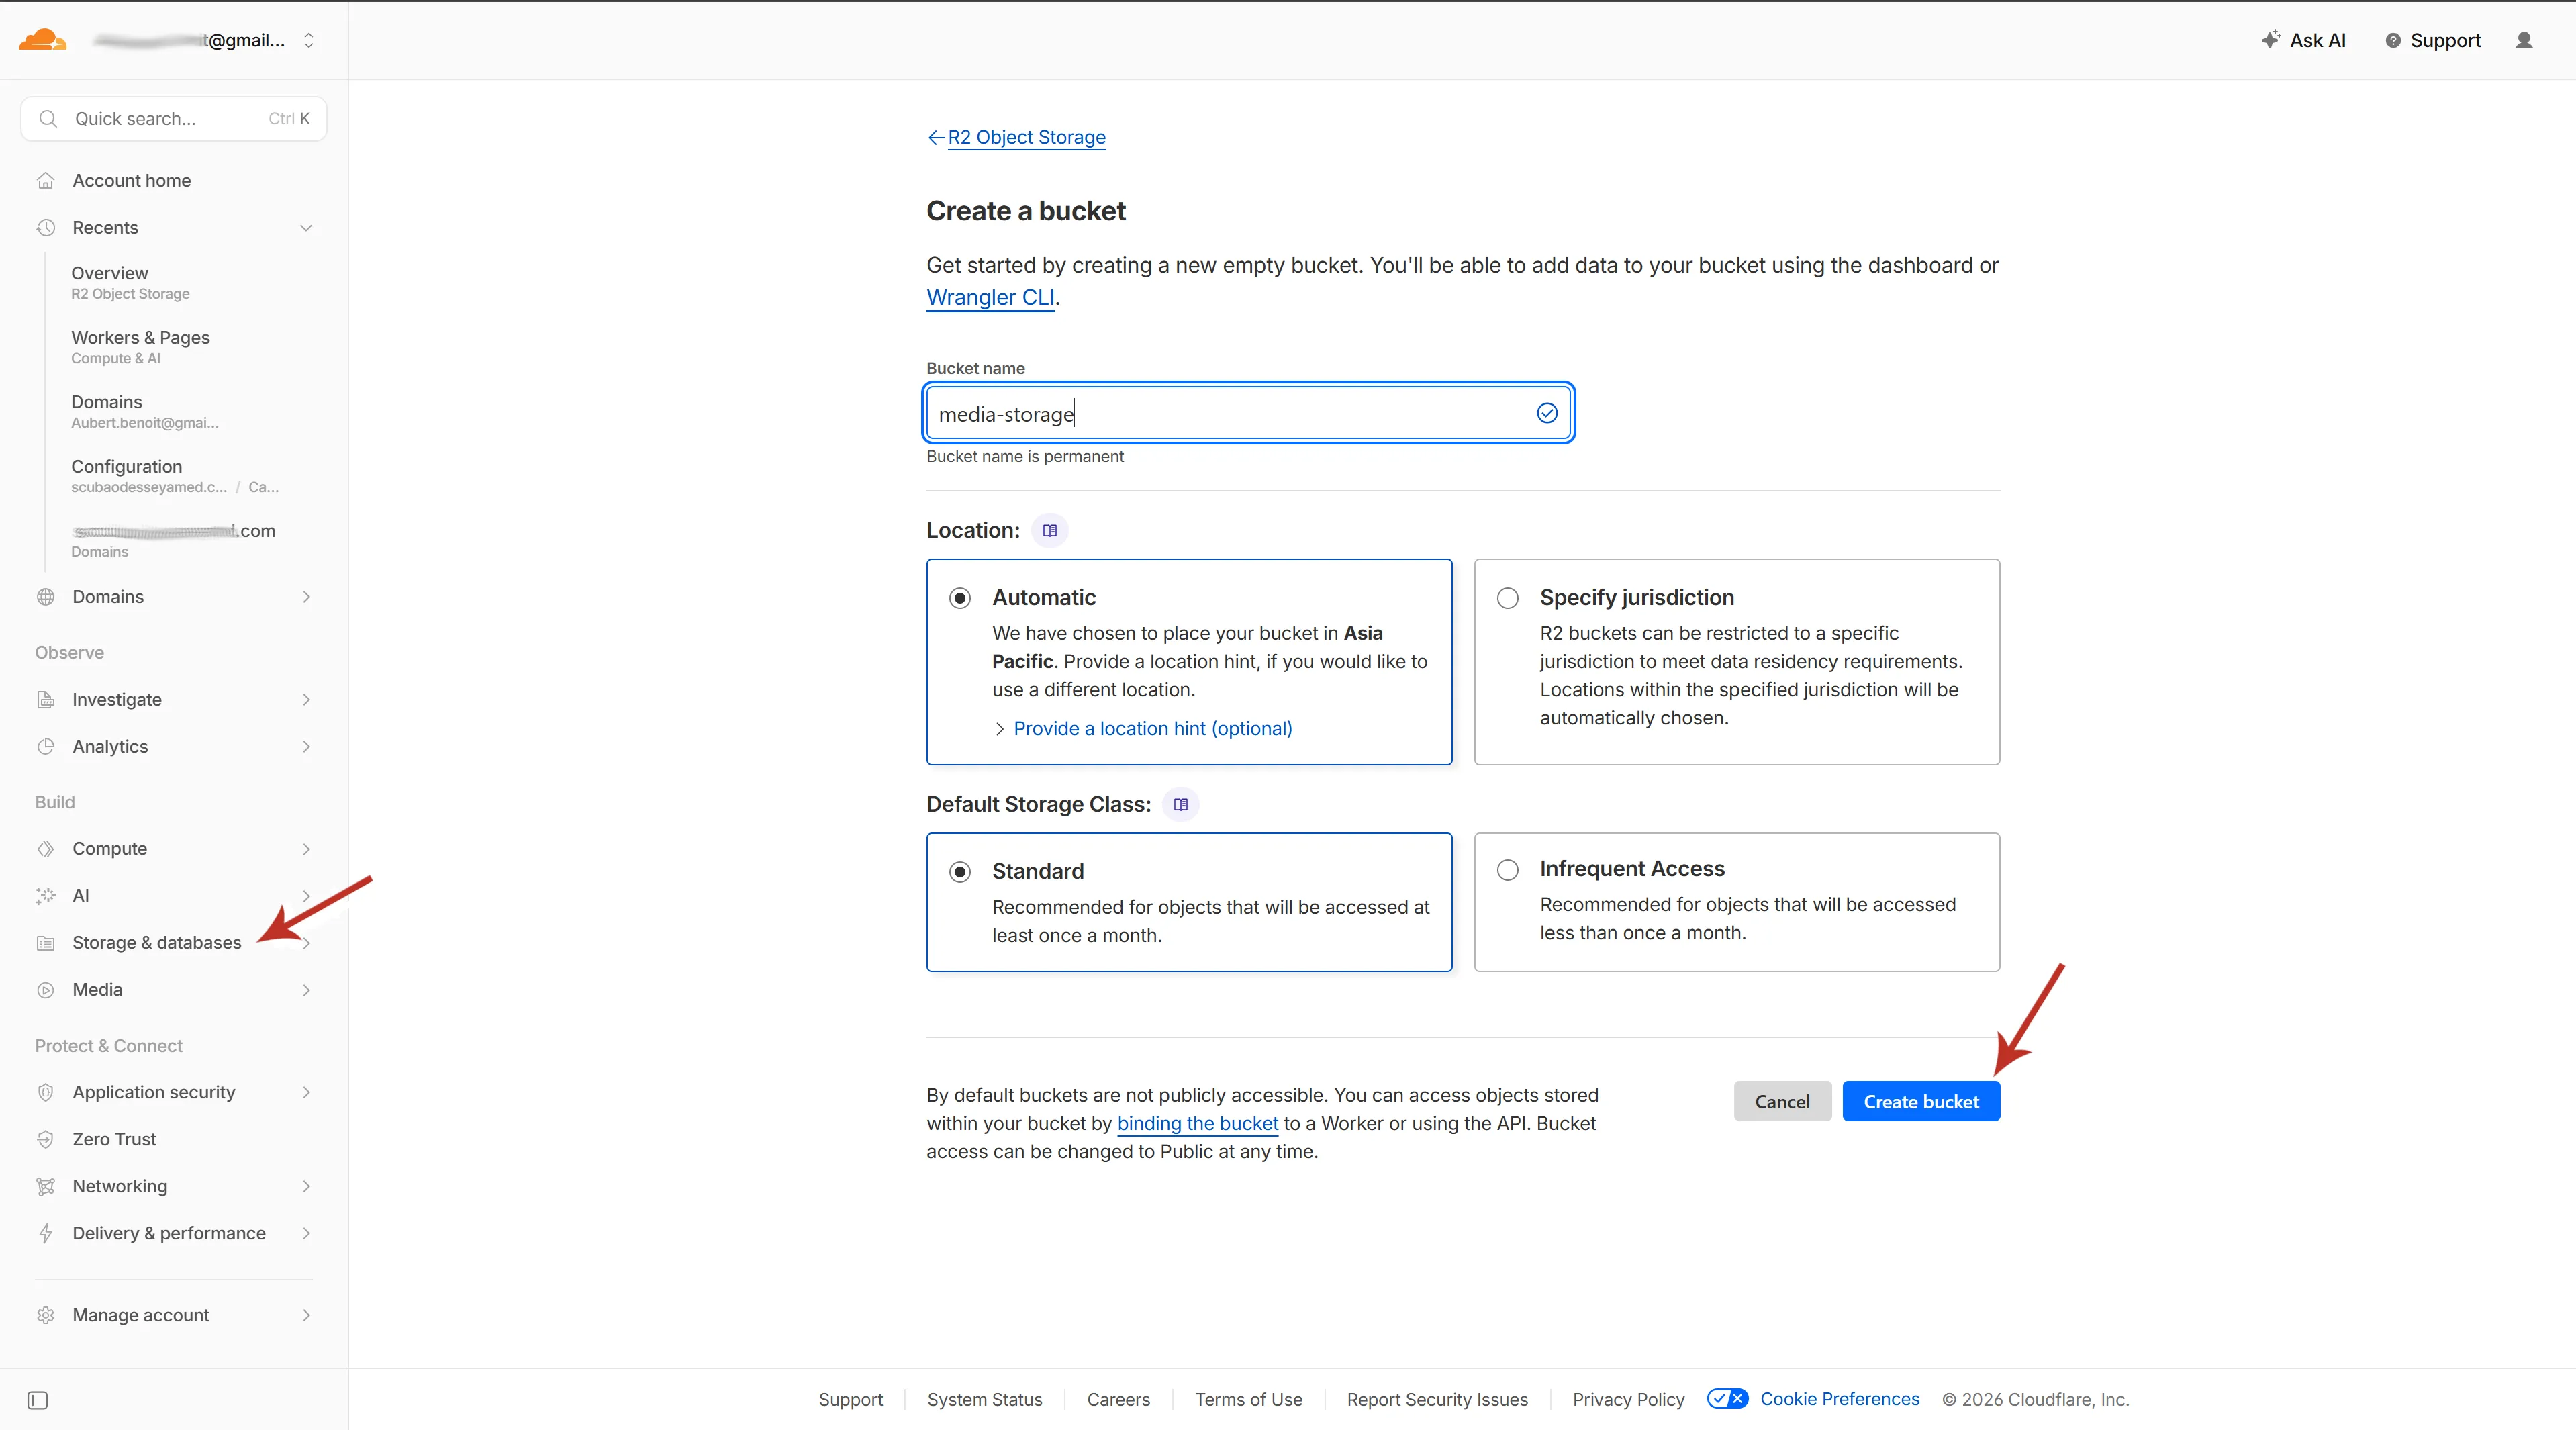2576x1430 pixels.
Task: Open footer System Status link
Action: (984, 1399)
